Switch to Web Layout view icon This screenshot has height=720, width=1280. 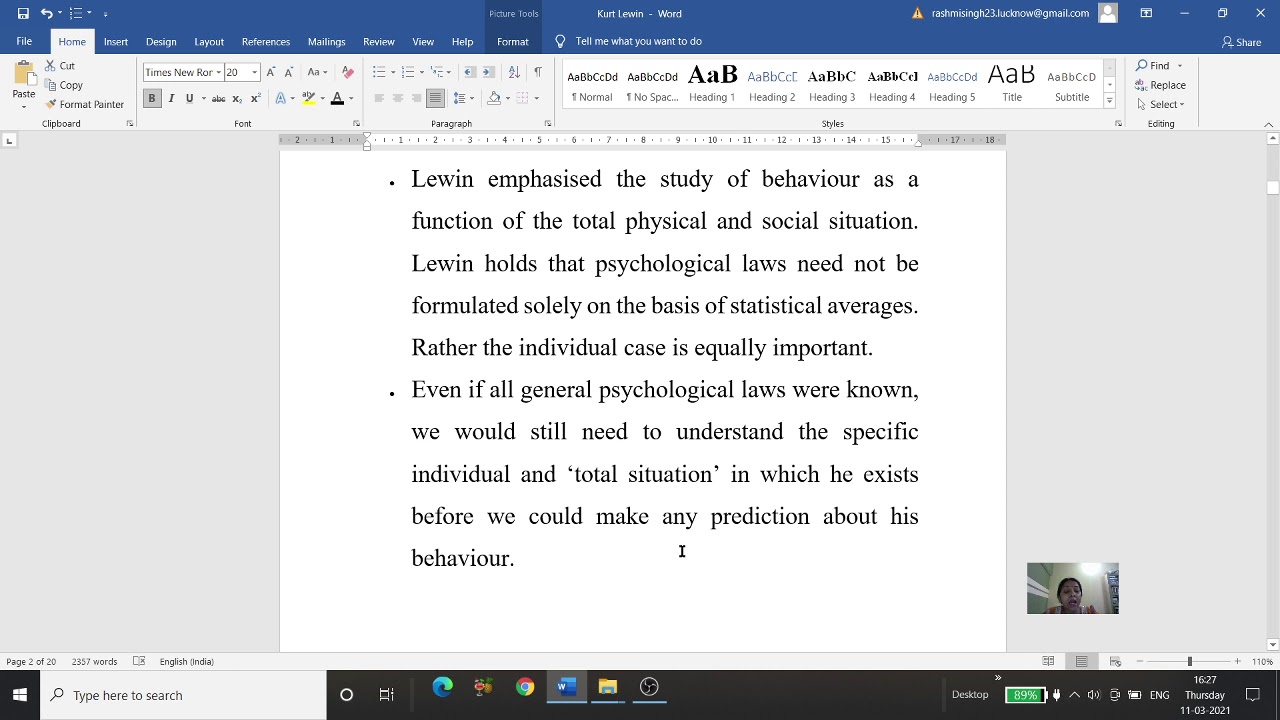tap(1115, 661)
